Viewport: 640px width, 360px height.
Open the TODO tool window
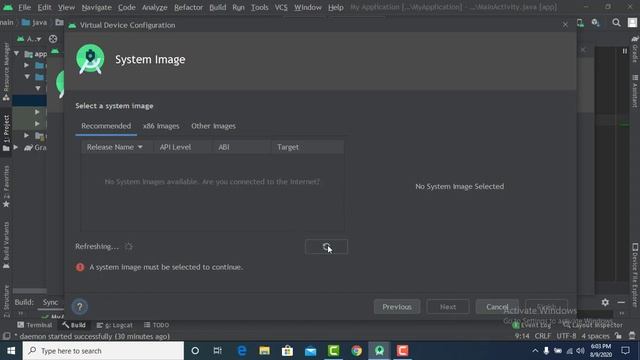pos(156,325)
